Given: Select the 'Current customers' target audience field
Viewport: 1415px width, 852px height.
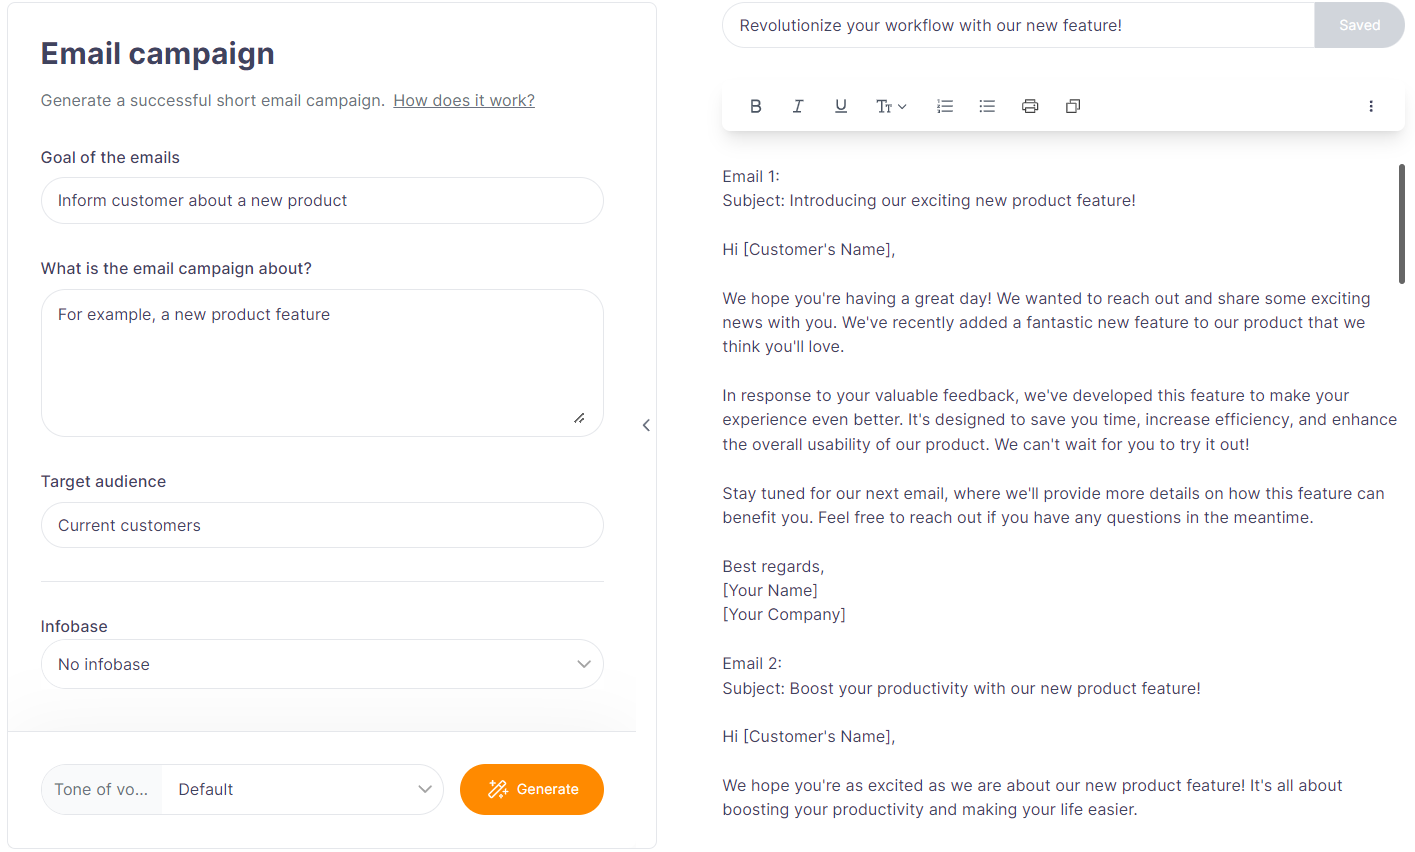Looking at the screenshot, I should [322, 525].
